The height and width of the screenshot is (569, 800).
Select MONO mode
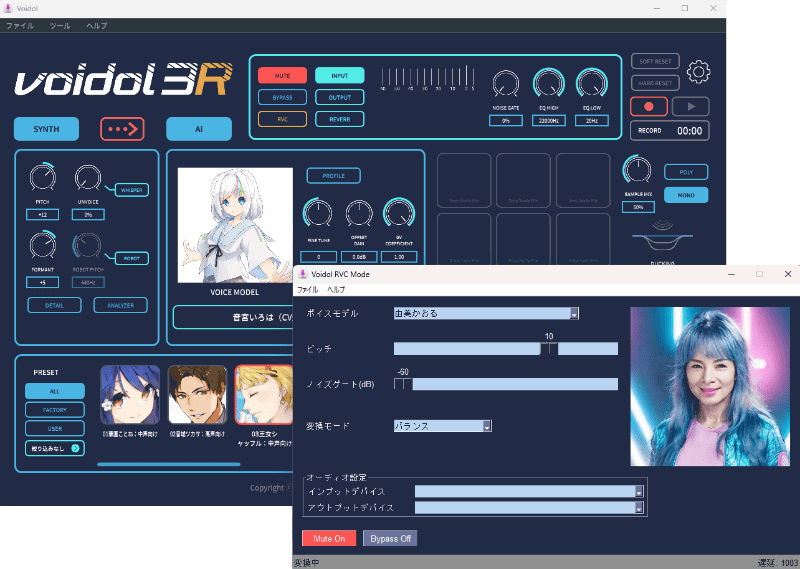pos(686,195)
